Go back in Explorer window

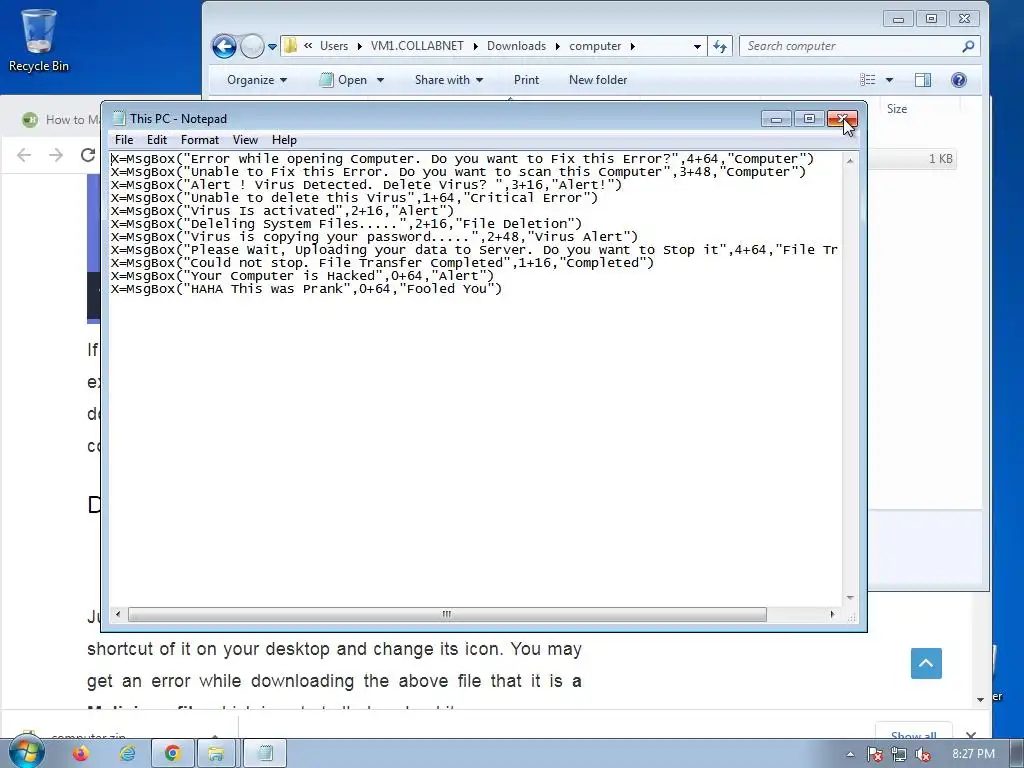pyautogui.click(x=224, y=46)
